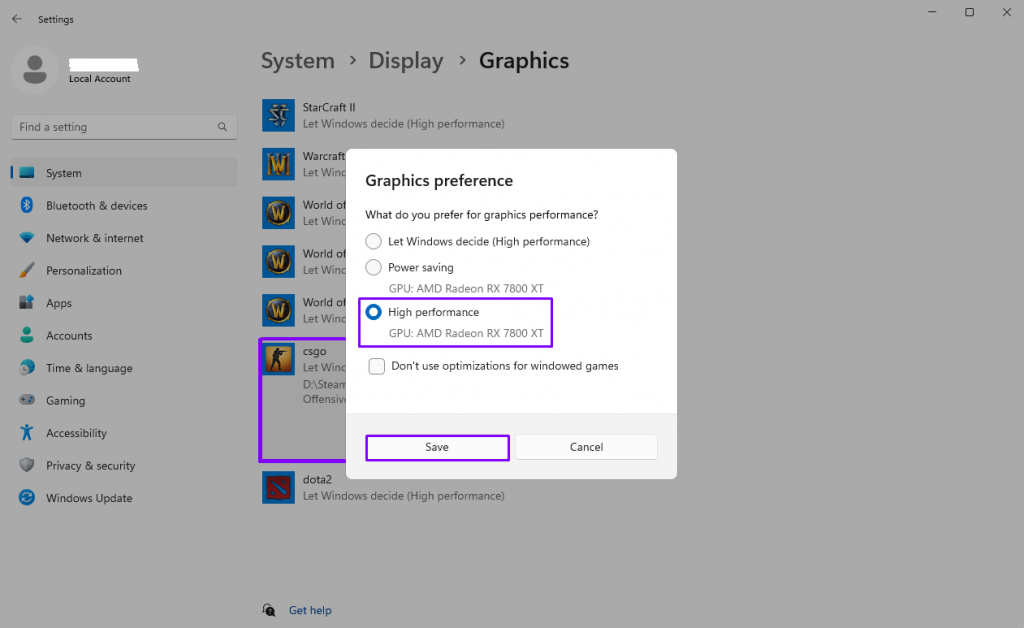Select the High performance radio option
This screenshot has width=1024, height=628.
coord(374,312)
